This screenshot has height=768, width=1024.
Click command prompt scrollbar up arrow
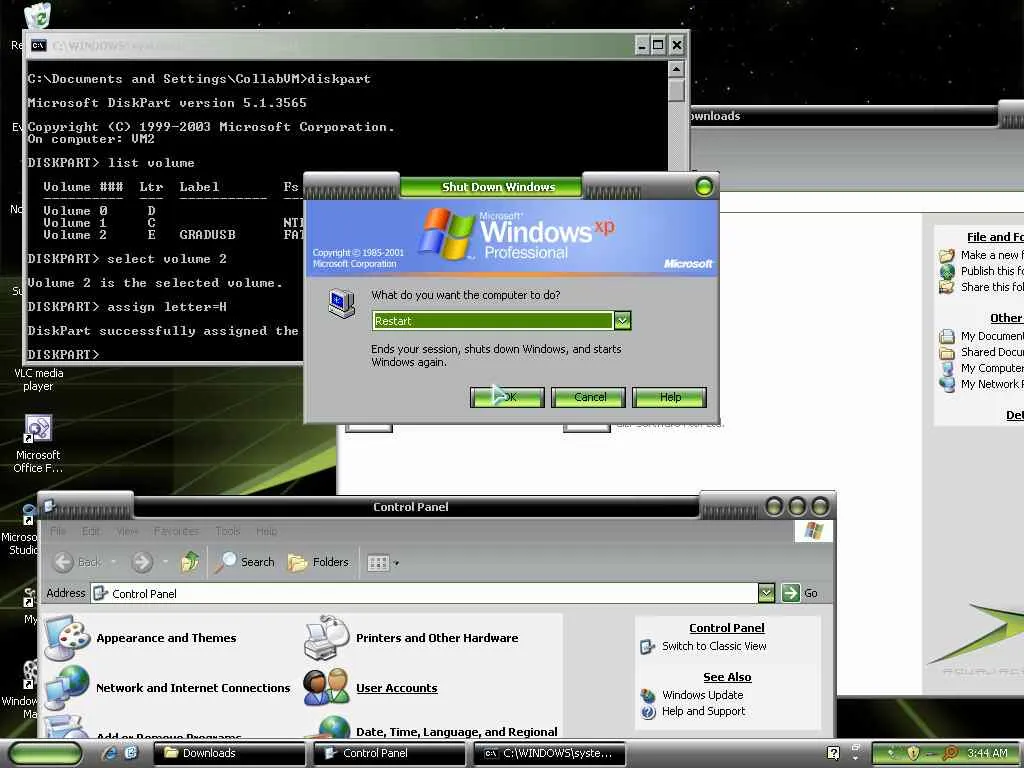pyautogui.click(x=677, y=69)
